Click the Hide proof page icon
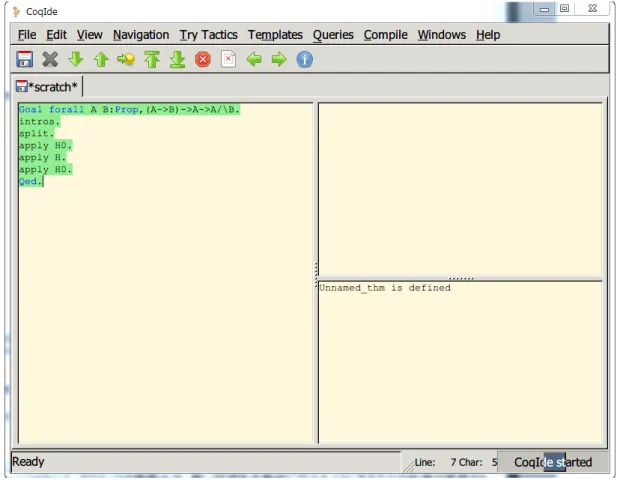 pos(228,59)
